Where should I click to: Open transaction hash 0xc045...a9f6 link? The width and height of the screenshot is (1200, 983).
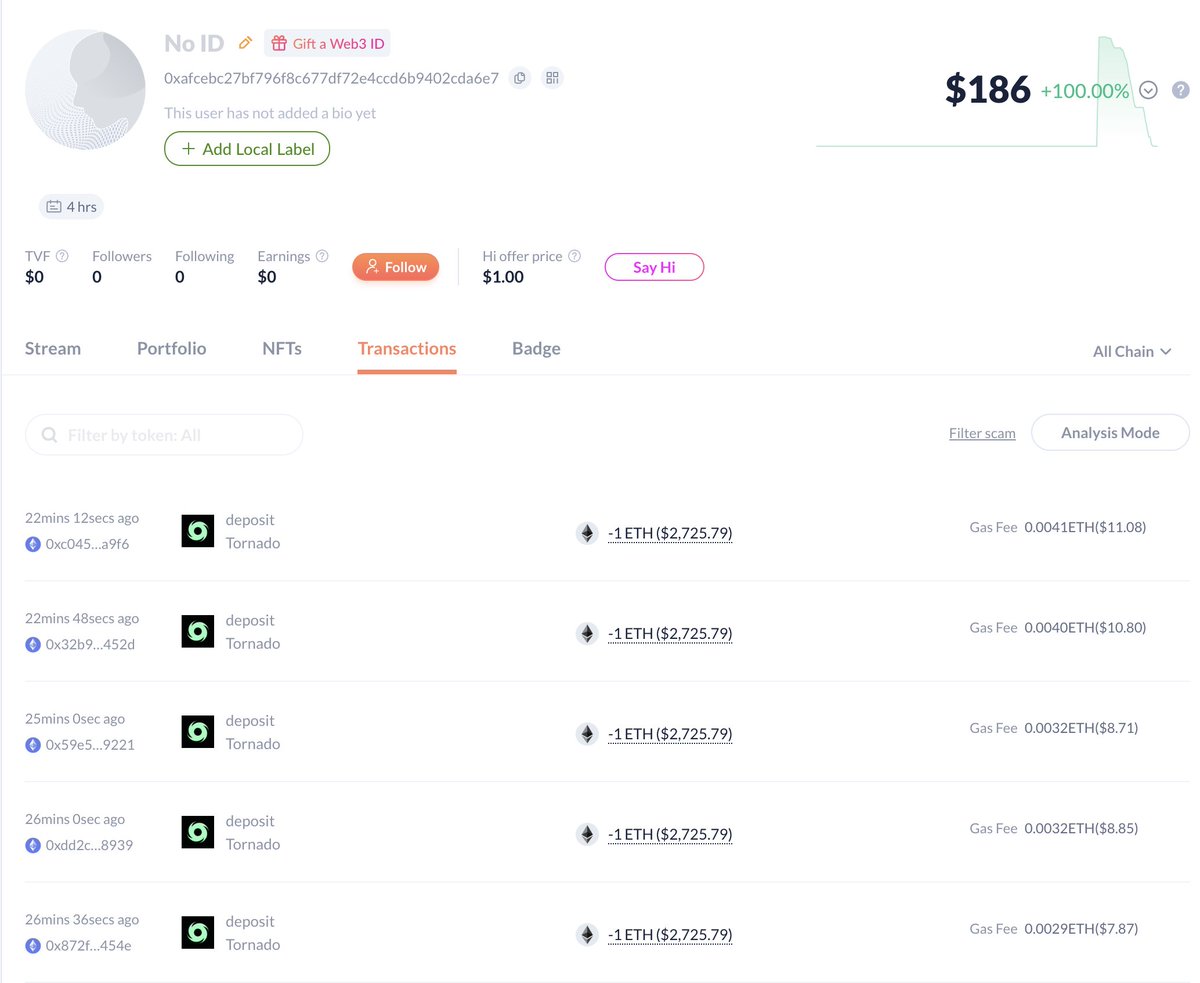pyautogui.click(x=87, y=544)
